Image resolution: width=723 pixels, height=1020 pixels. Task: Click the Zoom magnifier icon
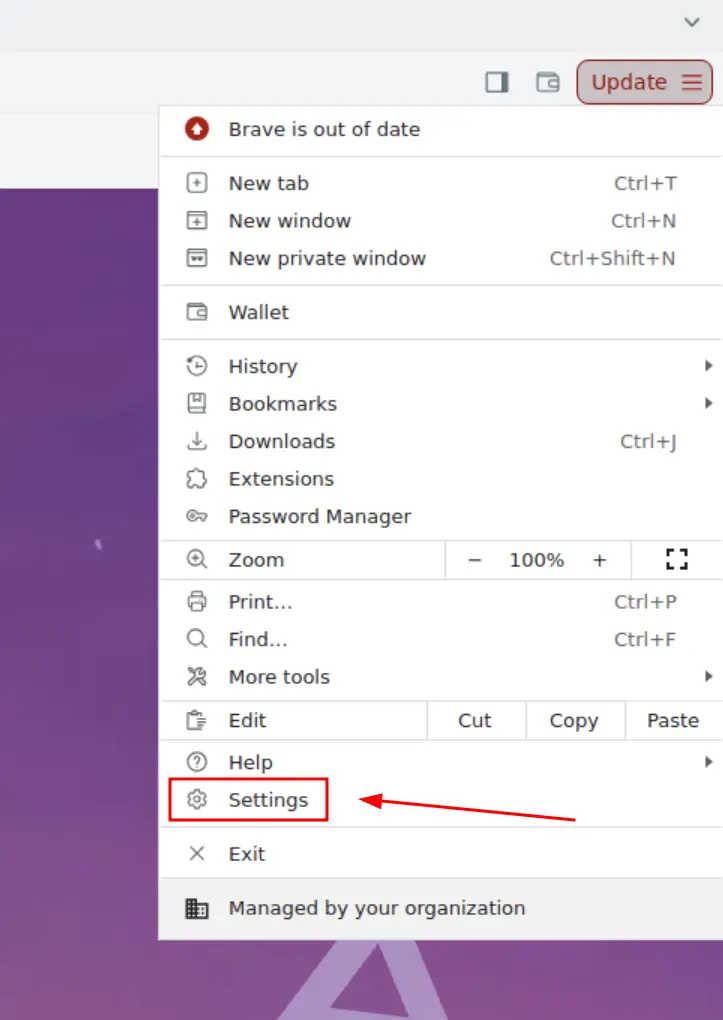coord(197,559)
